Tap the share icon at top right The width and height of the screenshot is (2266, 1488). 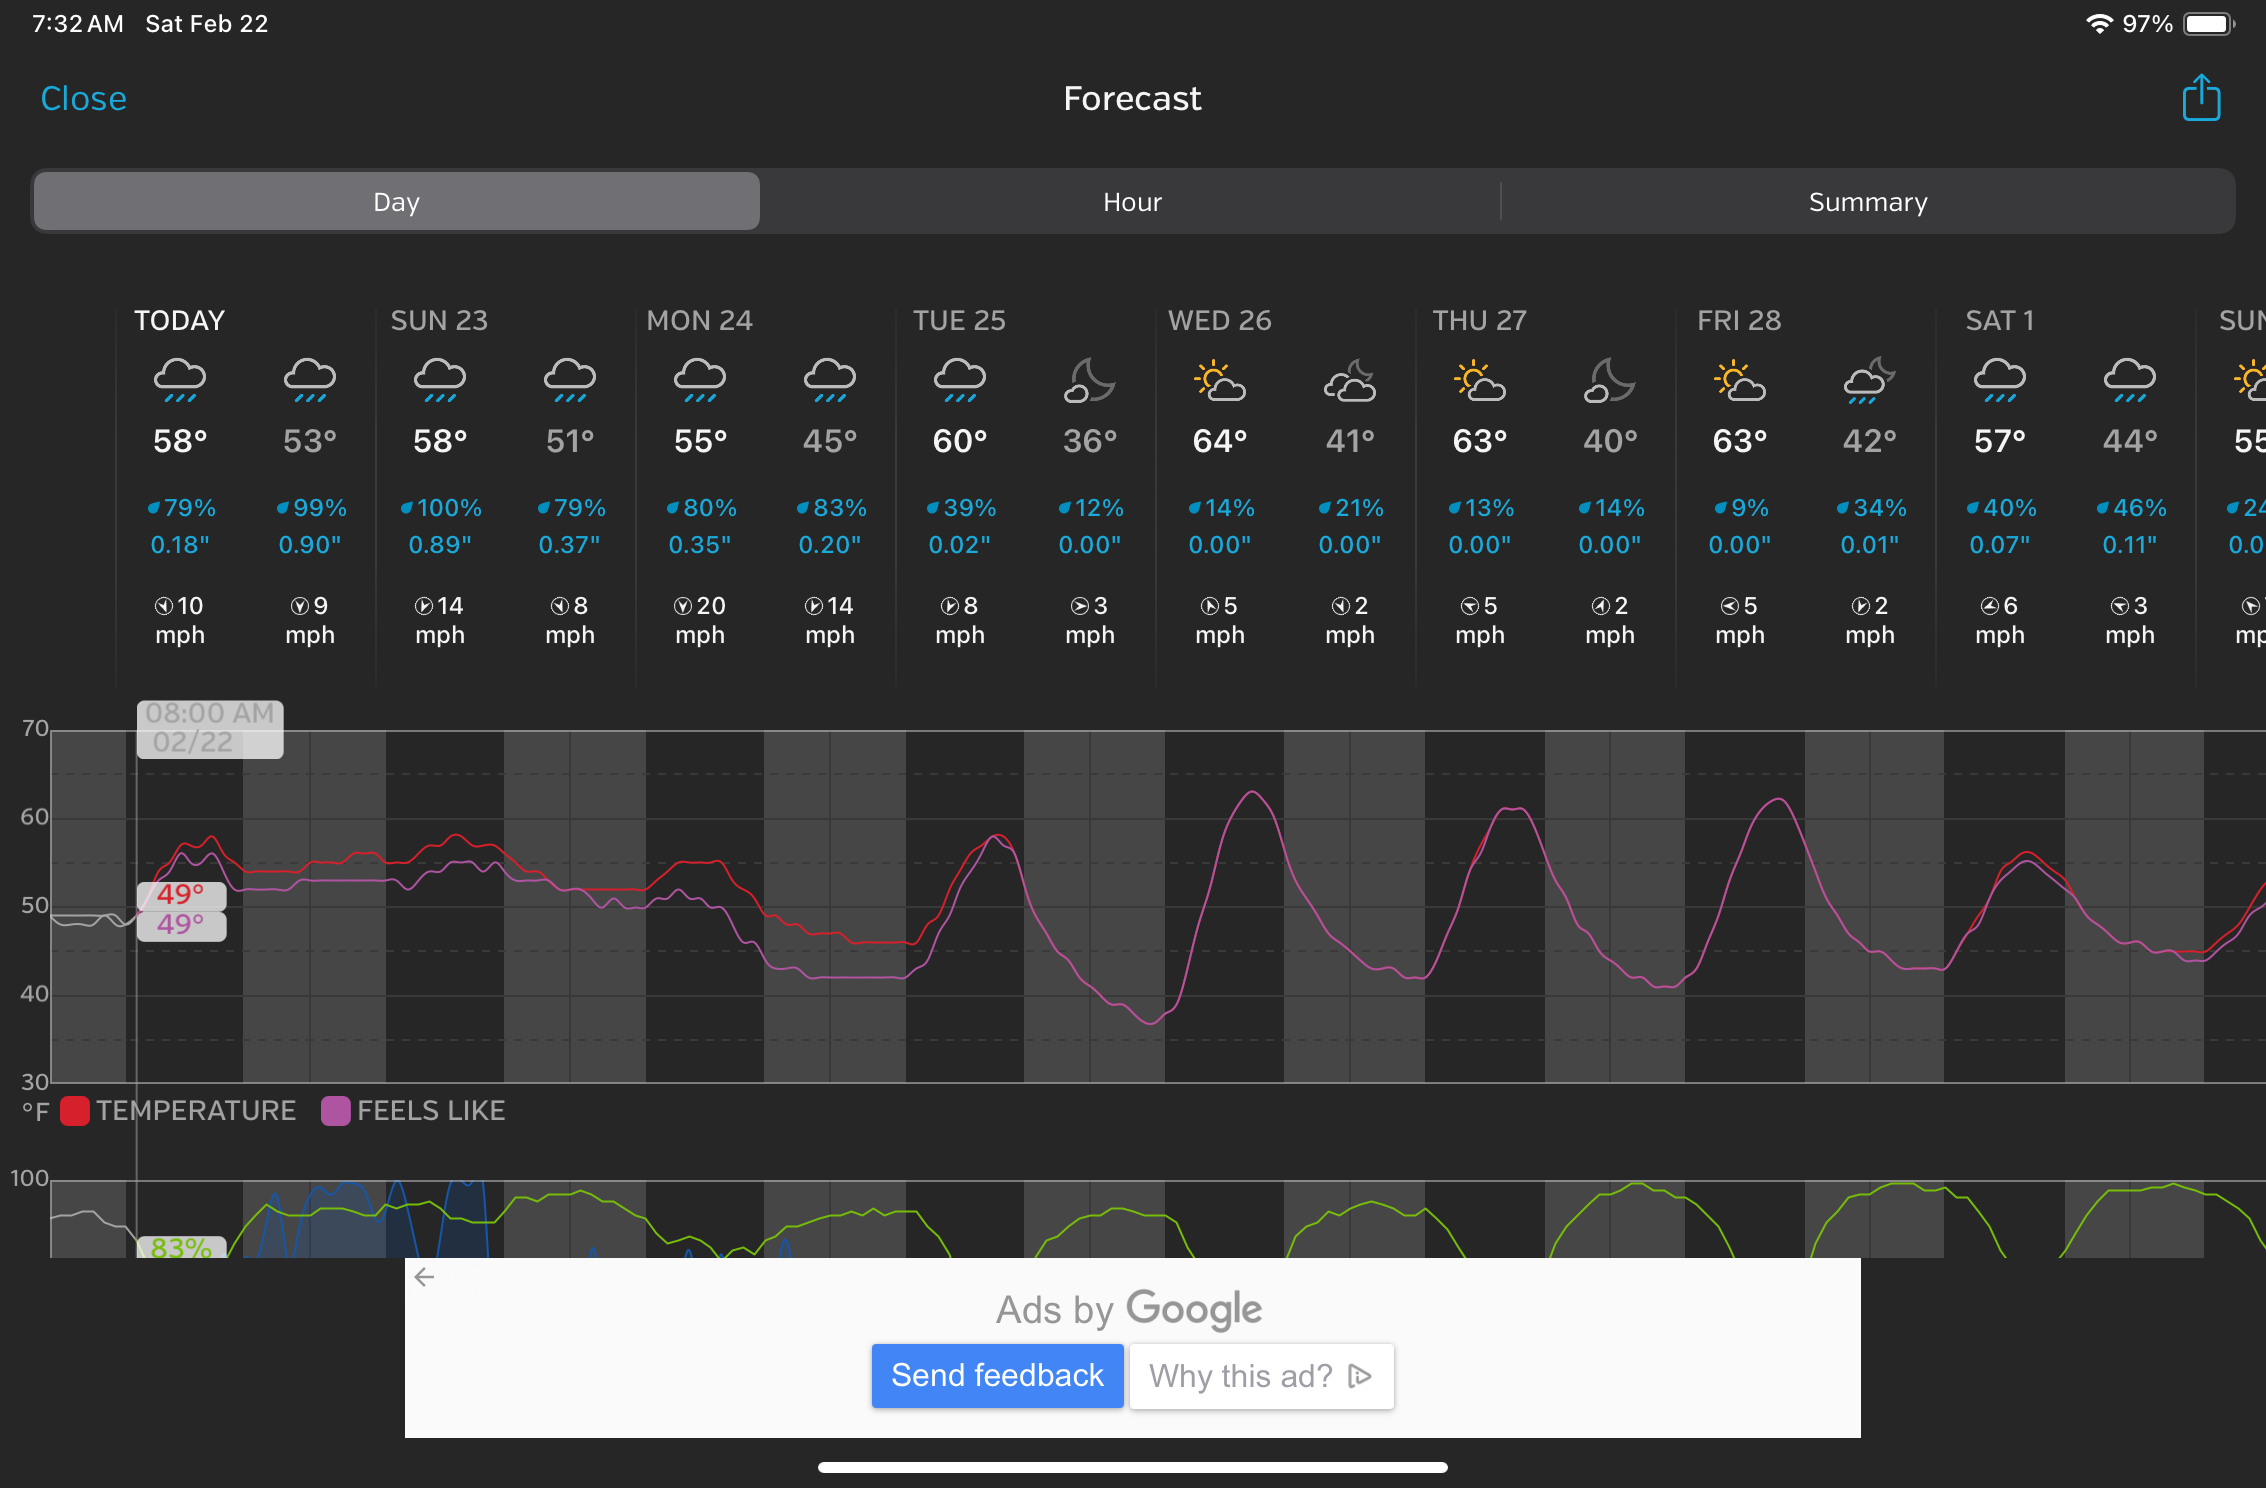click(2200, 98)
